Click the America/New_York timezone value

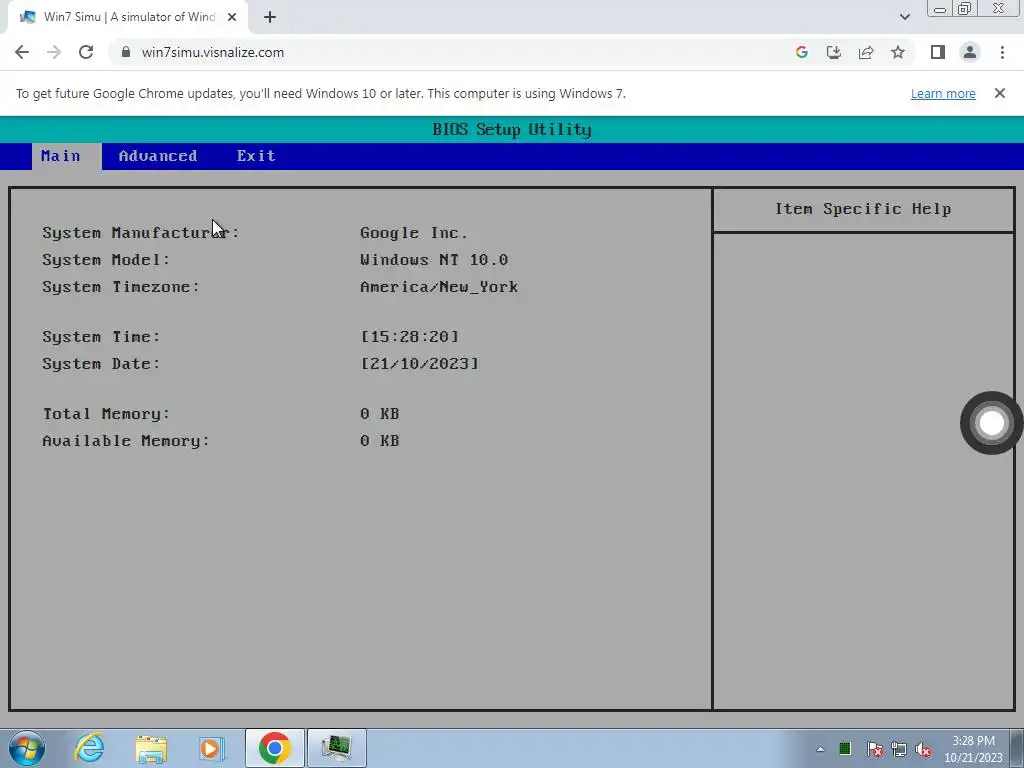pos(439,287)
